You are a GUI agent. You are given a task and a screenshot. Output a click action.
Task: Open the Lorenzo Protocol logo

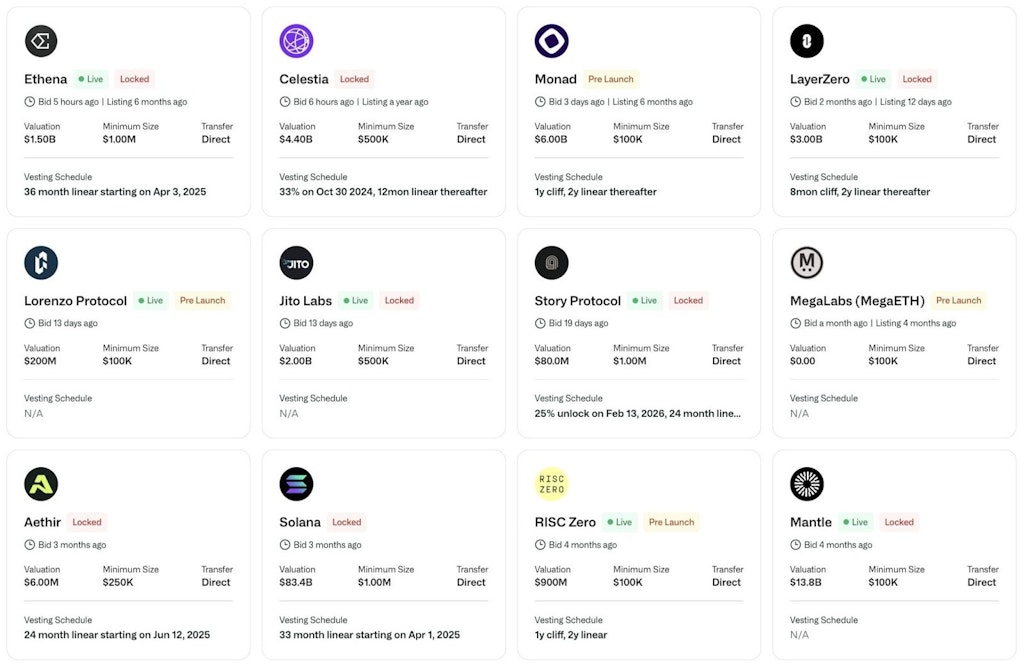(x=41, y=263)
